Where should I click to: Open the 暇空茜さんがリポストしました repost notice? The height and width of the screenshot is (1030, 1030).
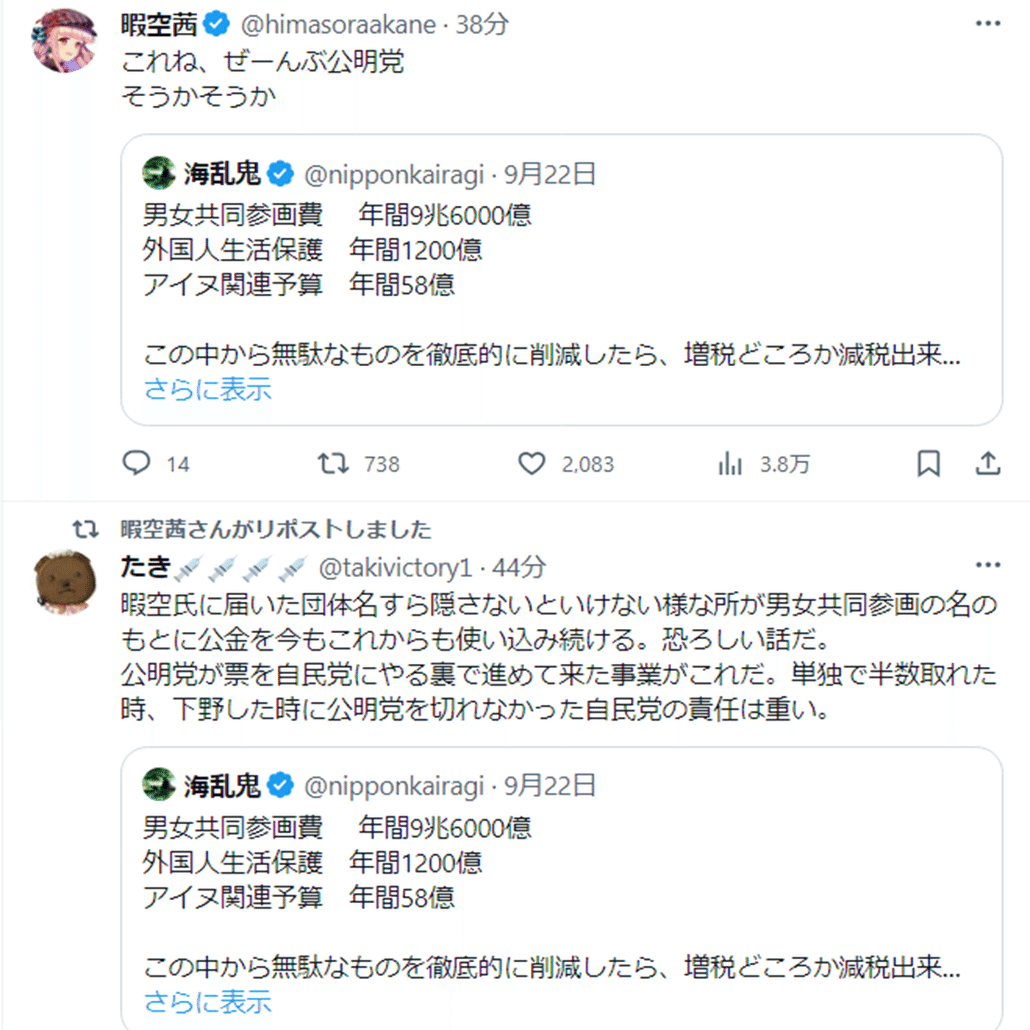(275, 528)
